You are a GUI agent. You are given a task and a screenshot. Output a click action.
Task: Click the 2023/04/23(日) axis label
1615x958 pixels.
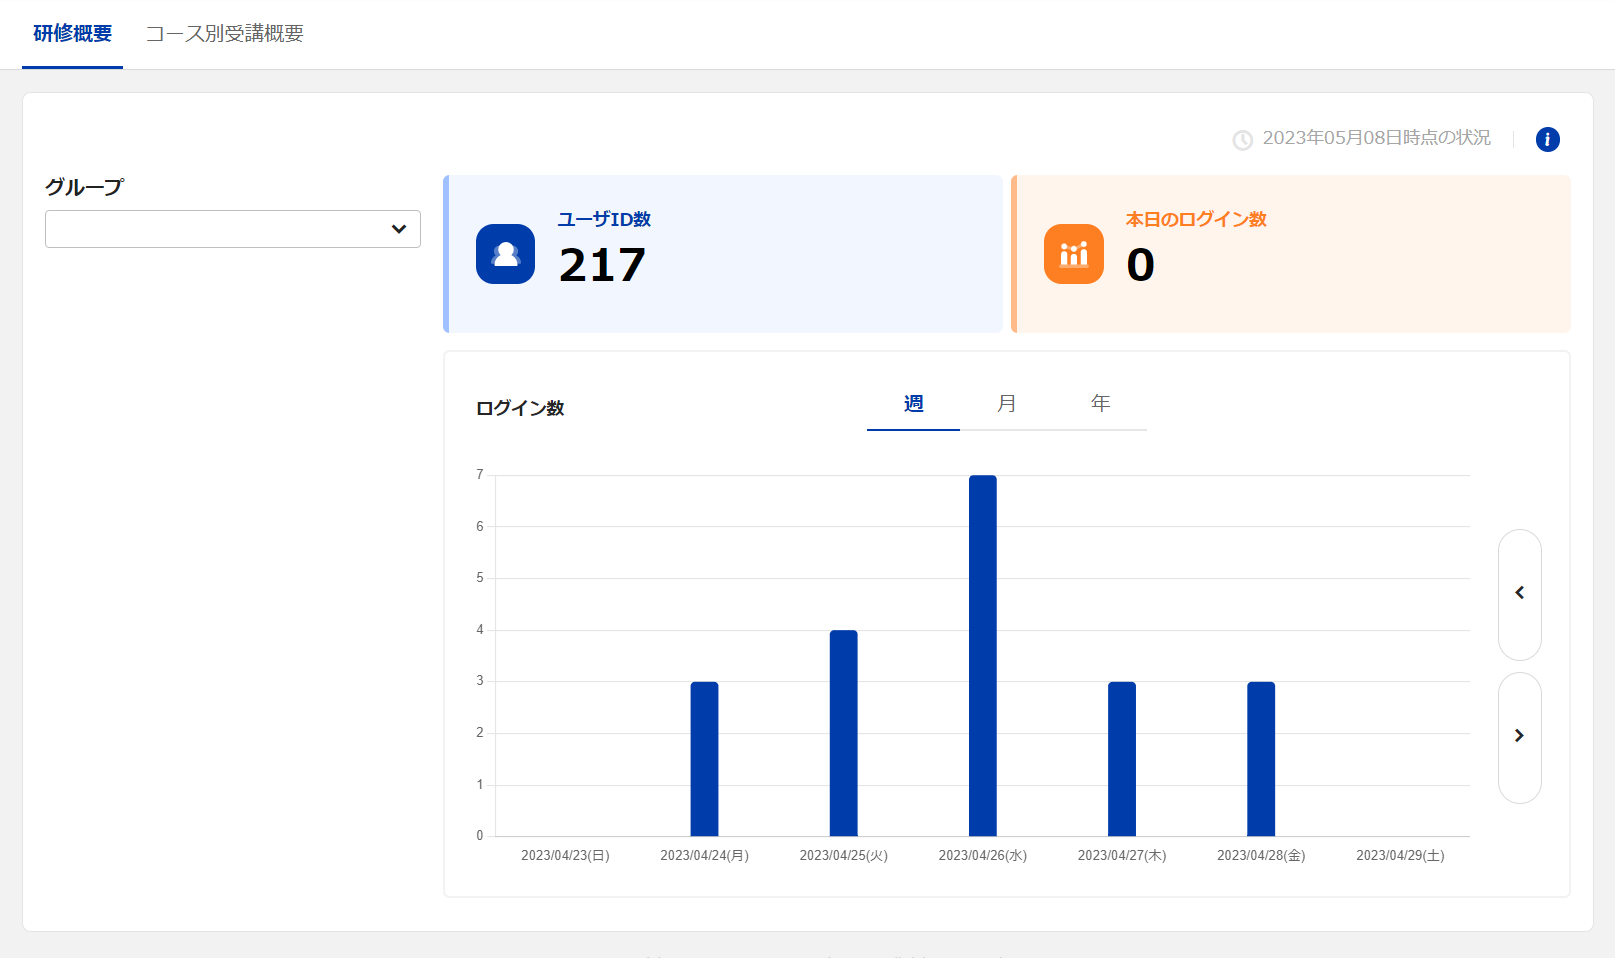[565, 856]
